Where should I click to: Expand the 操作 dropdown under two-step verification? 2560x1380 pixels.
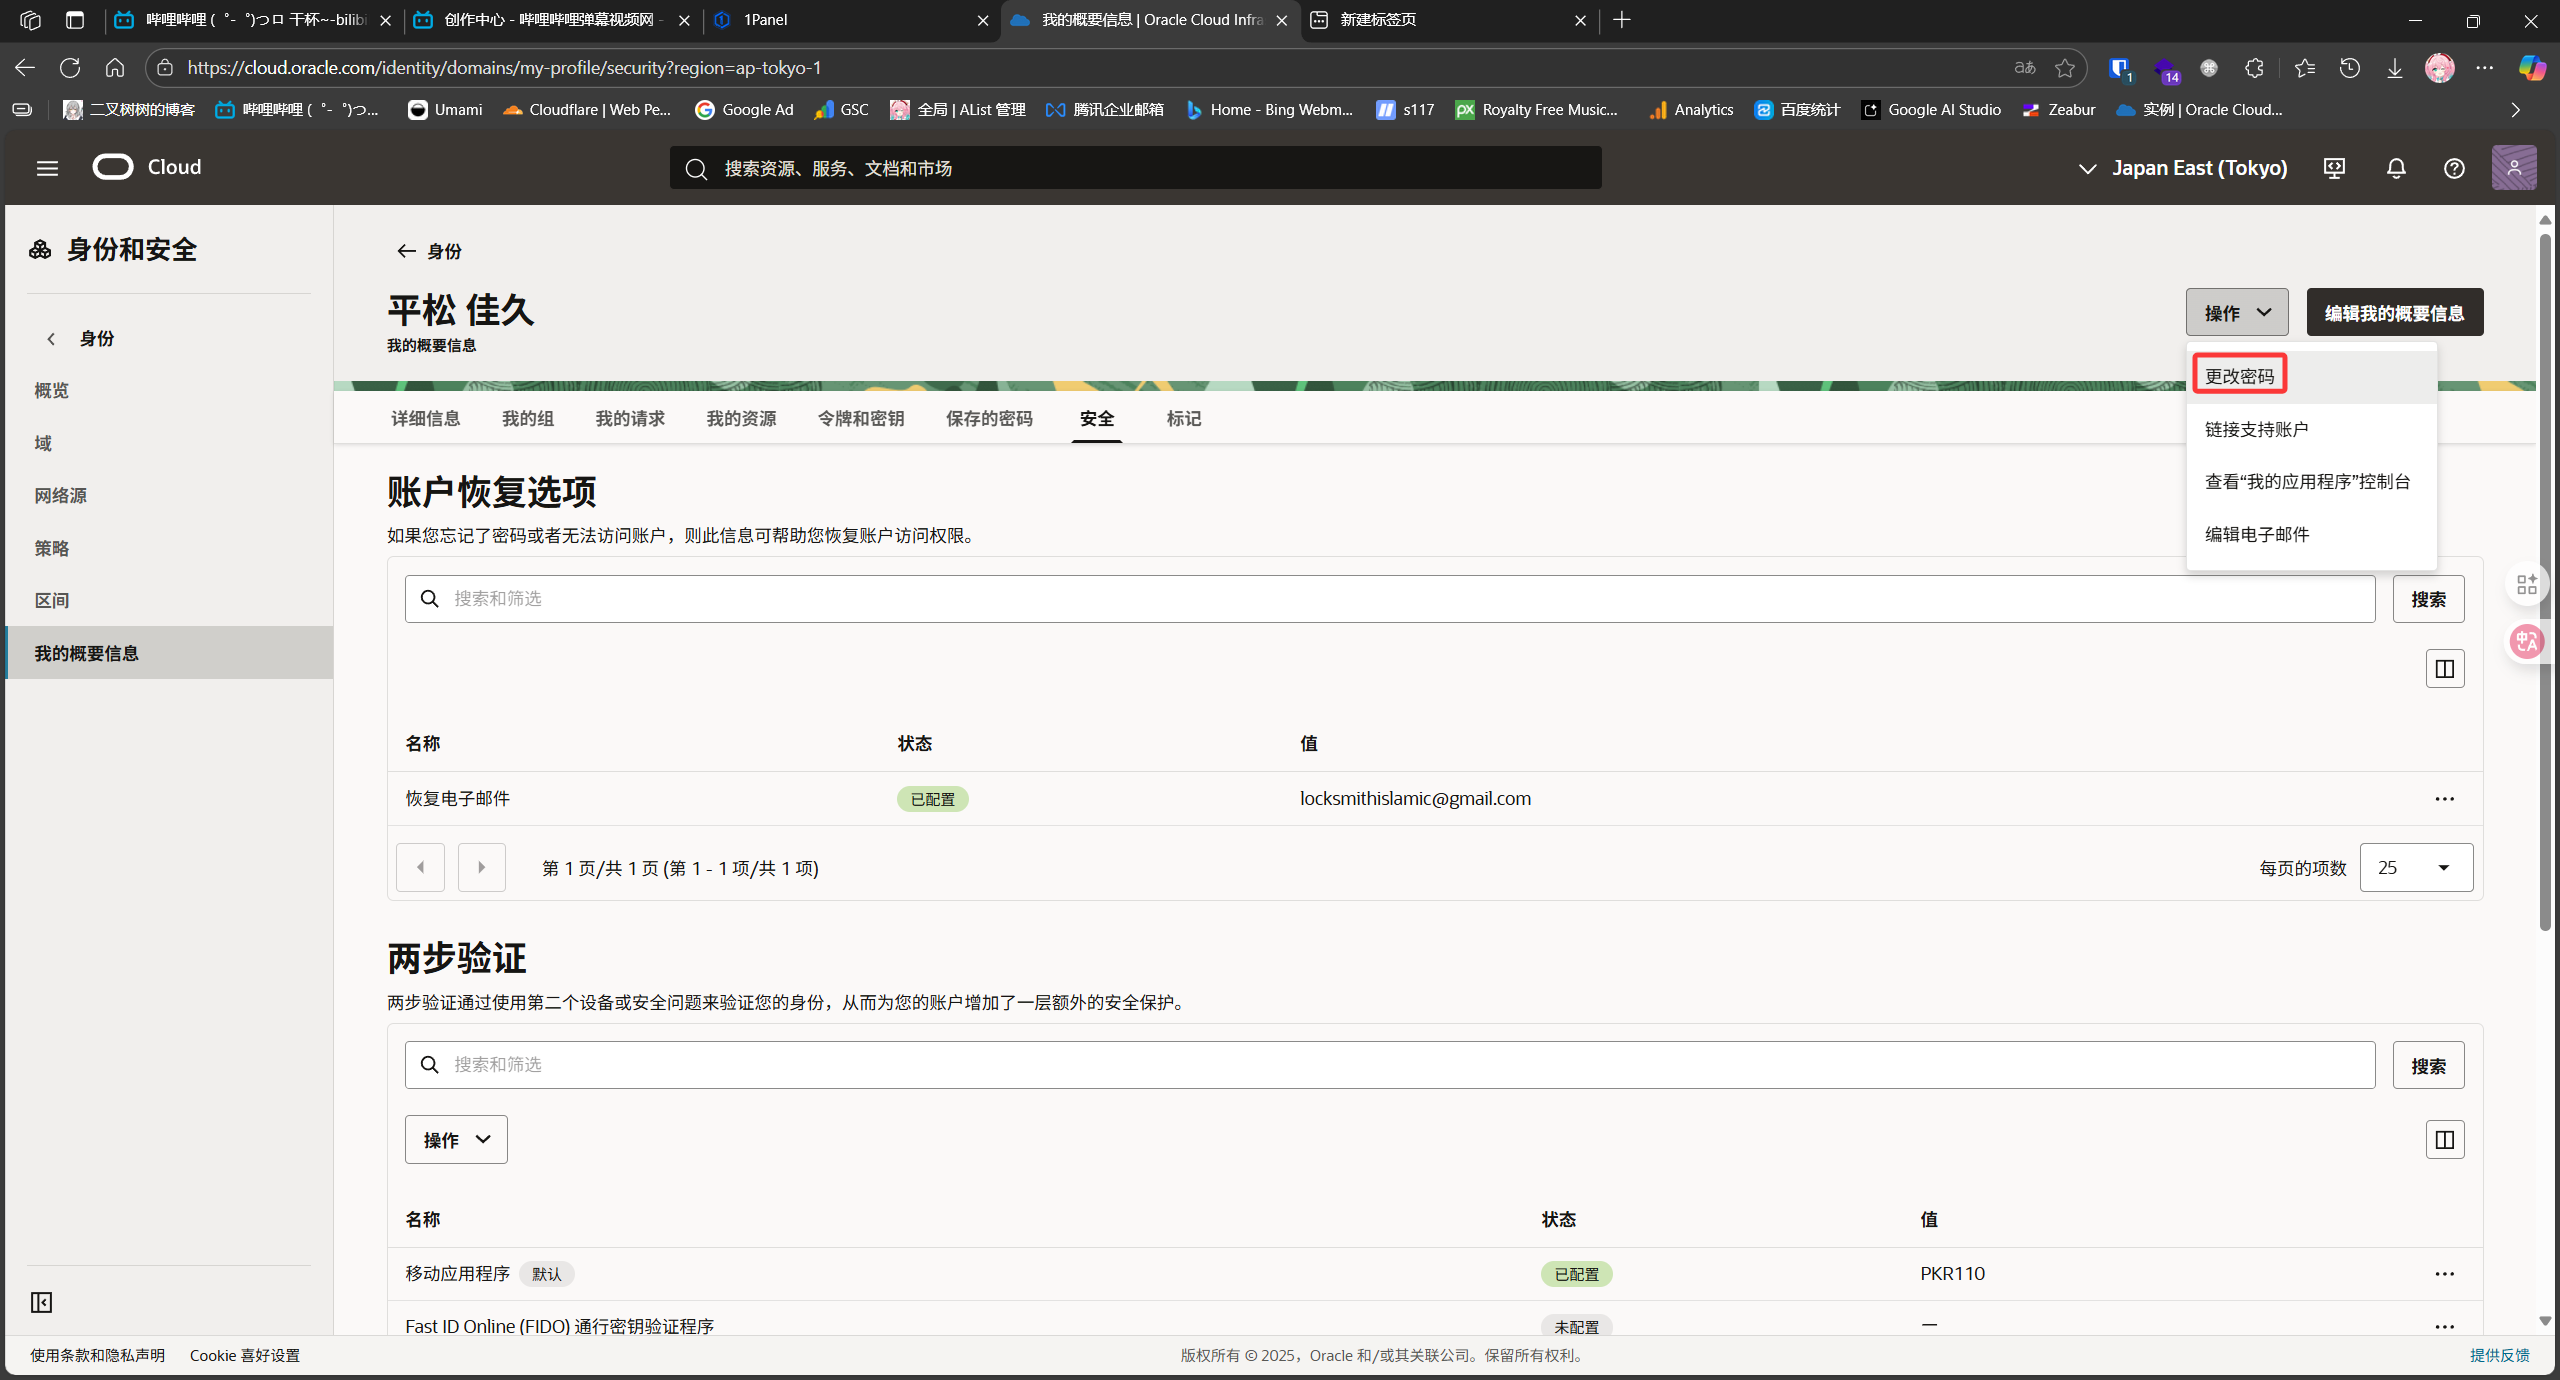[x=456, y=1140]
